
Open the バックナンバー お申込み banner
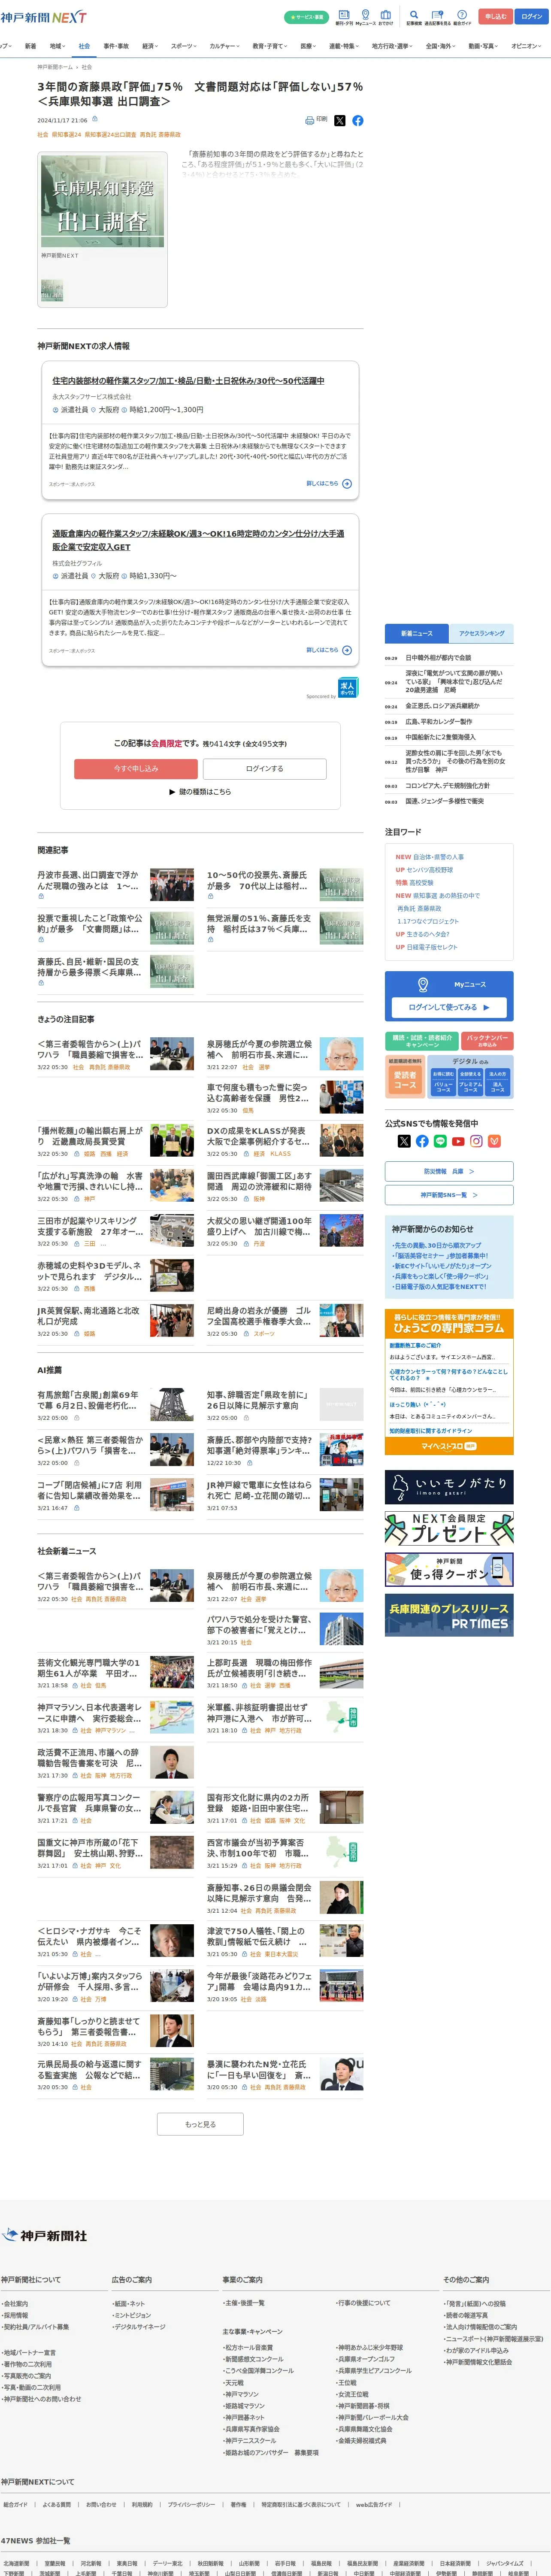click(x=487, y=1041)
